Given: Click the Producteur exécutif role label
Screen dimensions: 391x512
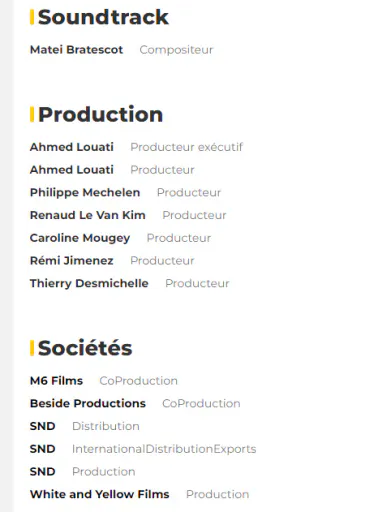Looking at the screenshot, I should tap(186, 147).
